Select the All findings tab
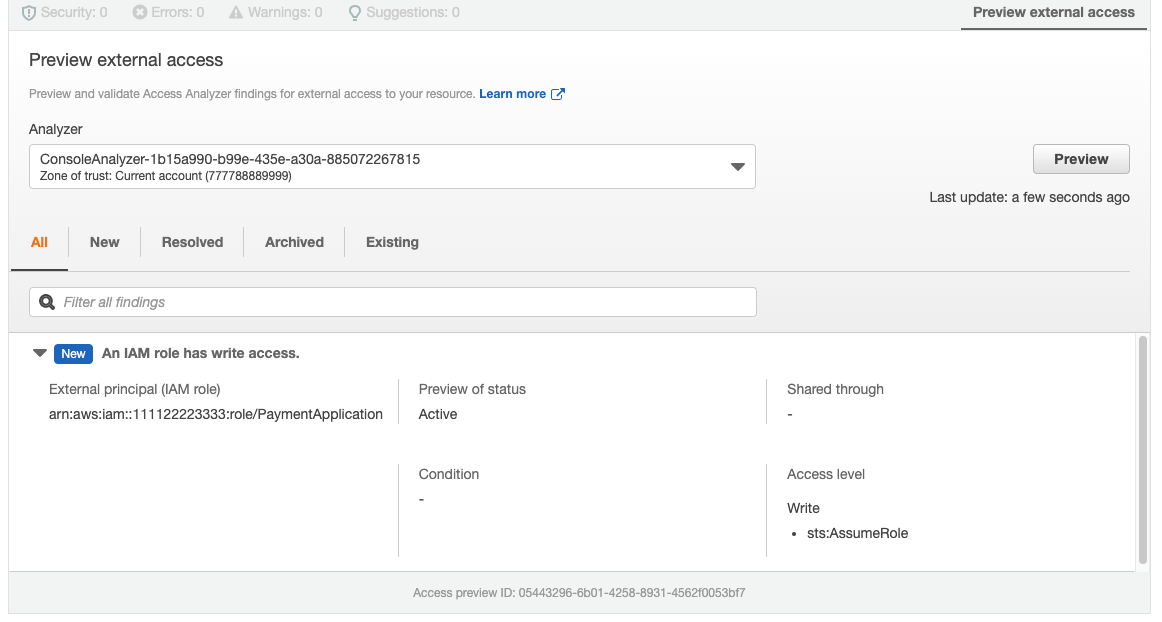 39,242
